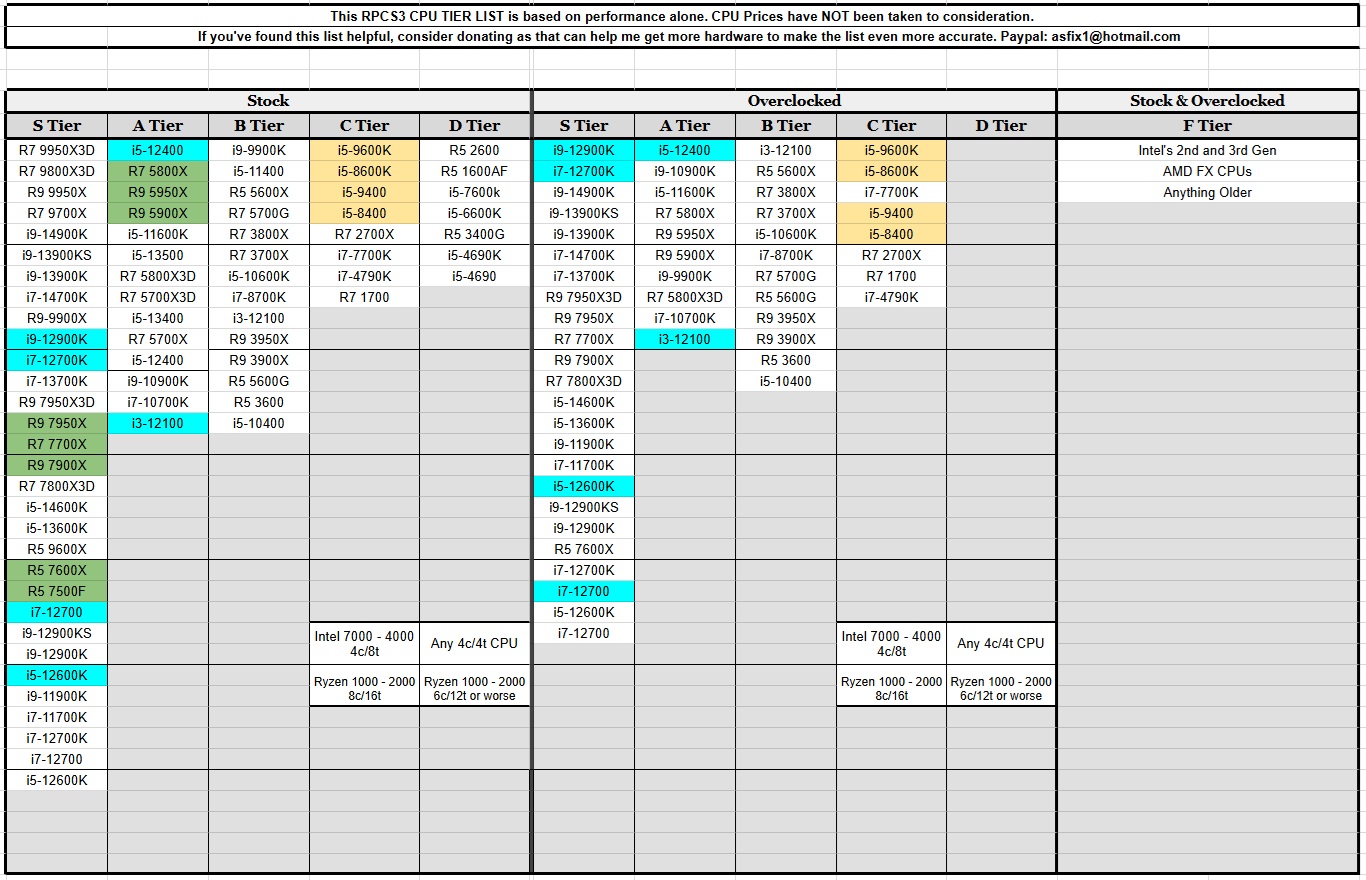
Task: Click the R7 7800X3D cell under Overclocked
Action: click(x=584, y=381)
